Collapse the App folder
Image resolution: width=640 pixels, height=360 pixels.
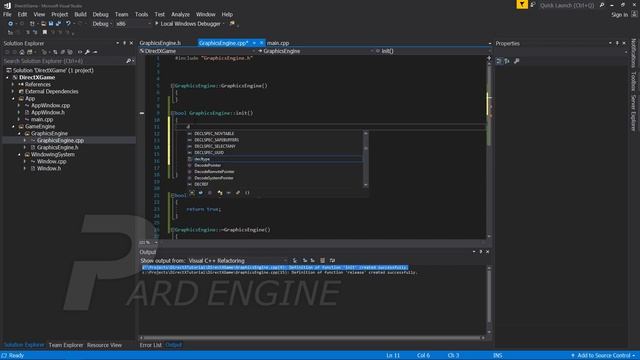tap(13, 98)
